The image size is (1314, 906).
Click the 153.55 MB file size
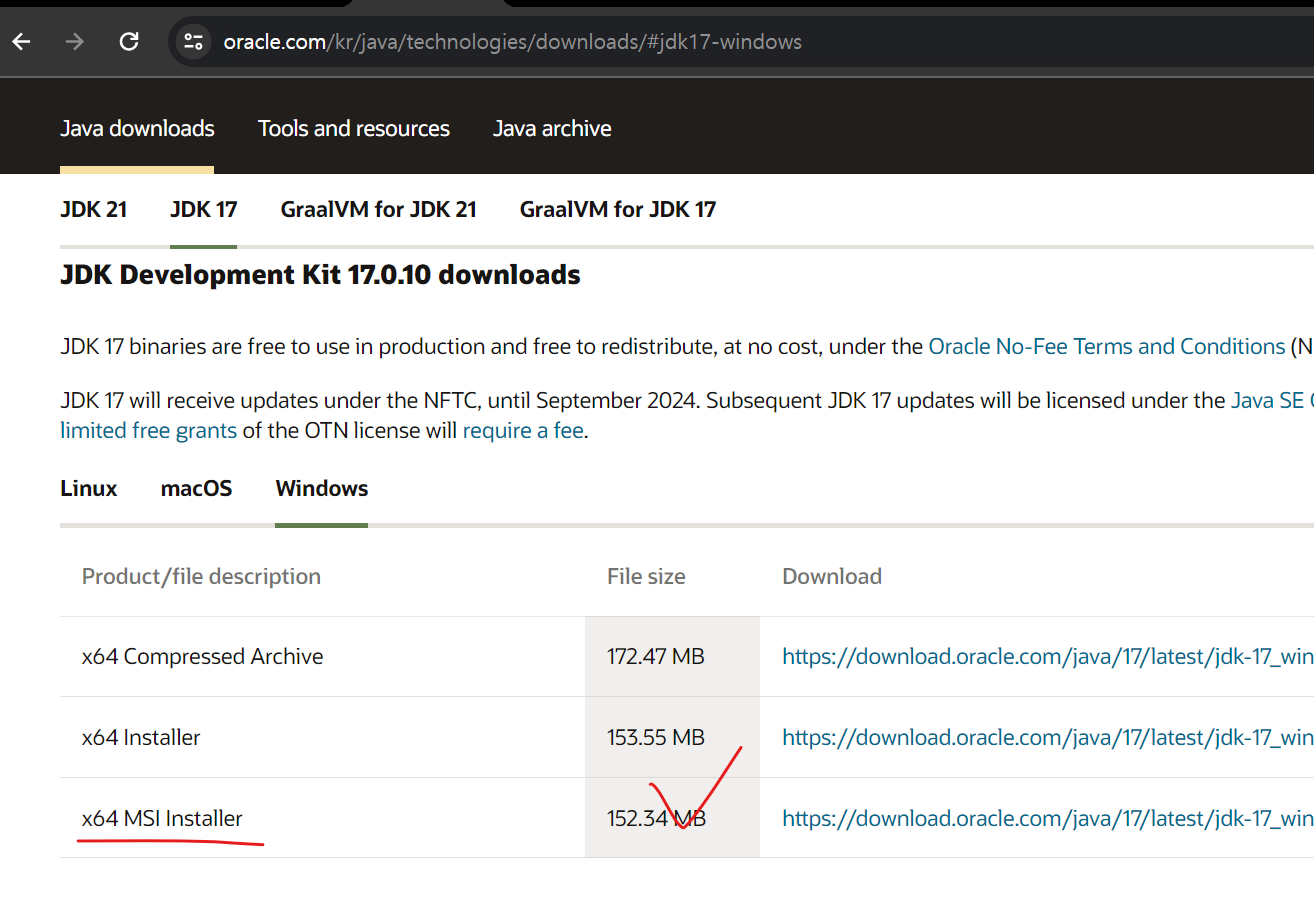click(x=656, y=737)
